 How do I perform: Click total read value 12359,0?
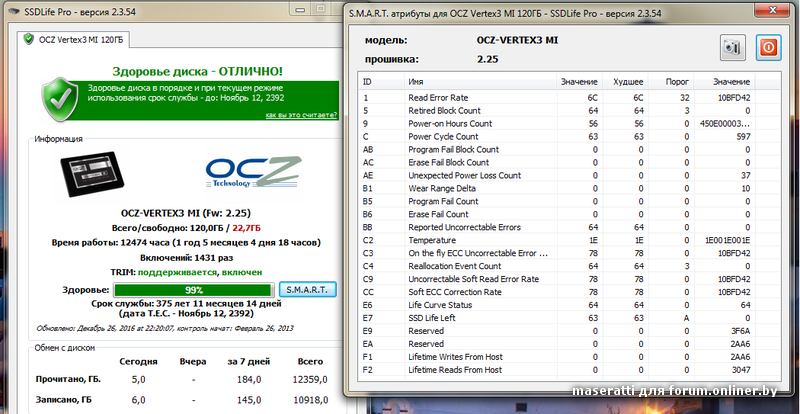(310, 380)
